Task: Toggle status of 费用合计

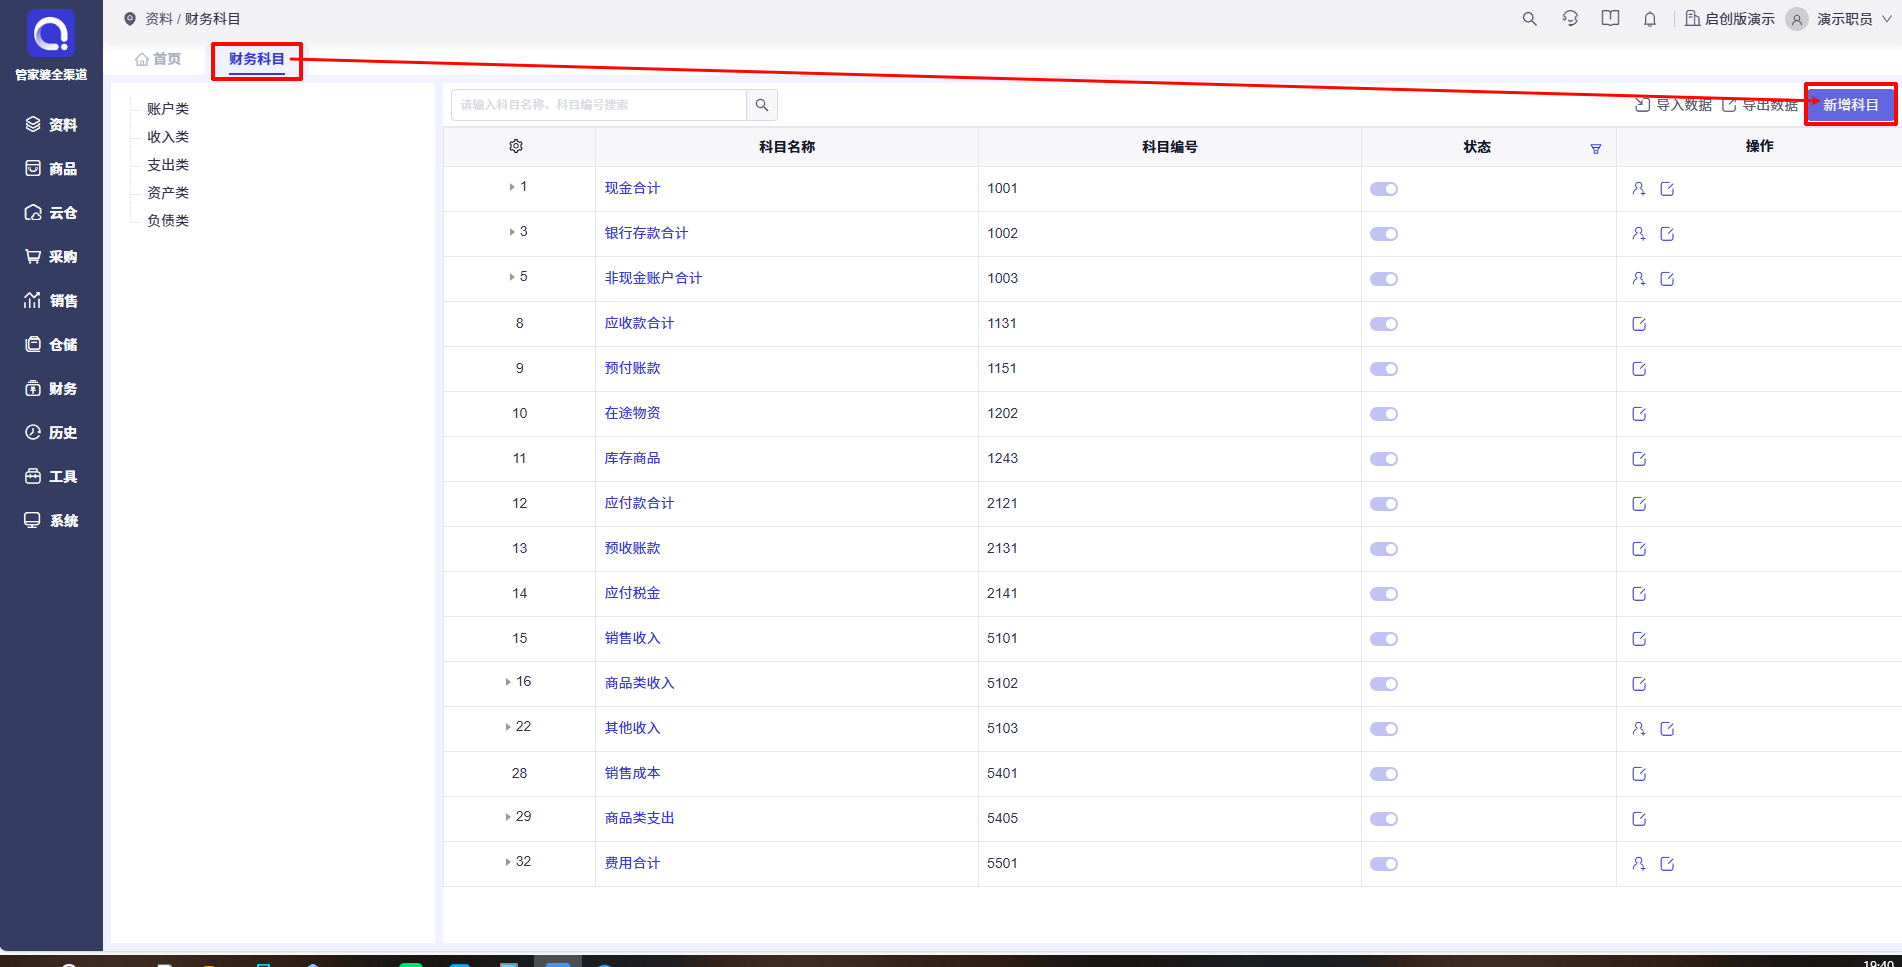Action: point(1384,864)
